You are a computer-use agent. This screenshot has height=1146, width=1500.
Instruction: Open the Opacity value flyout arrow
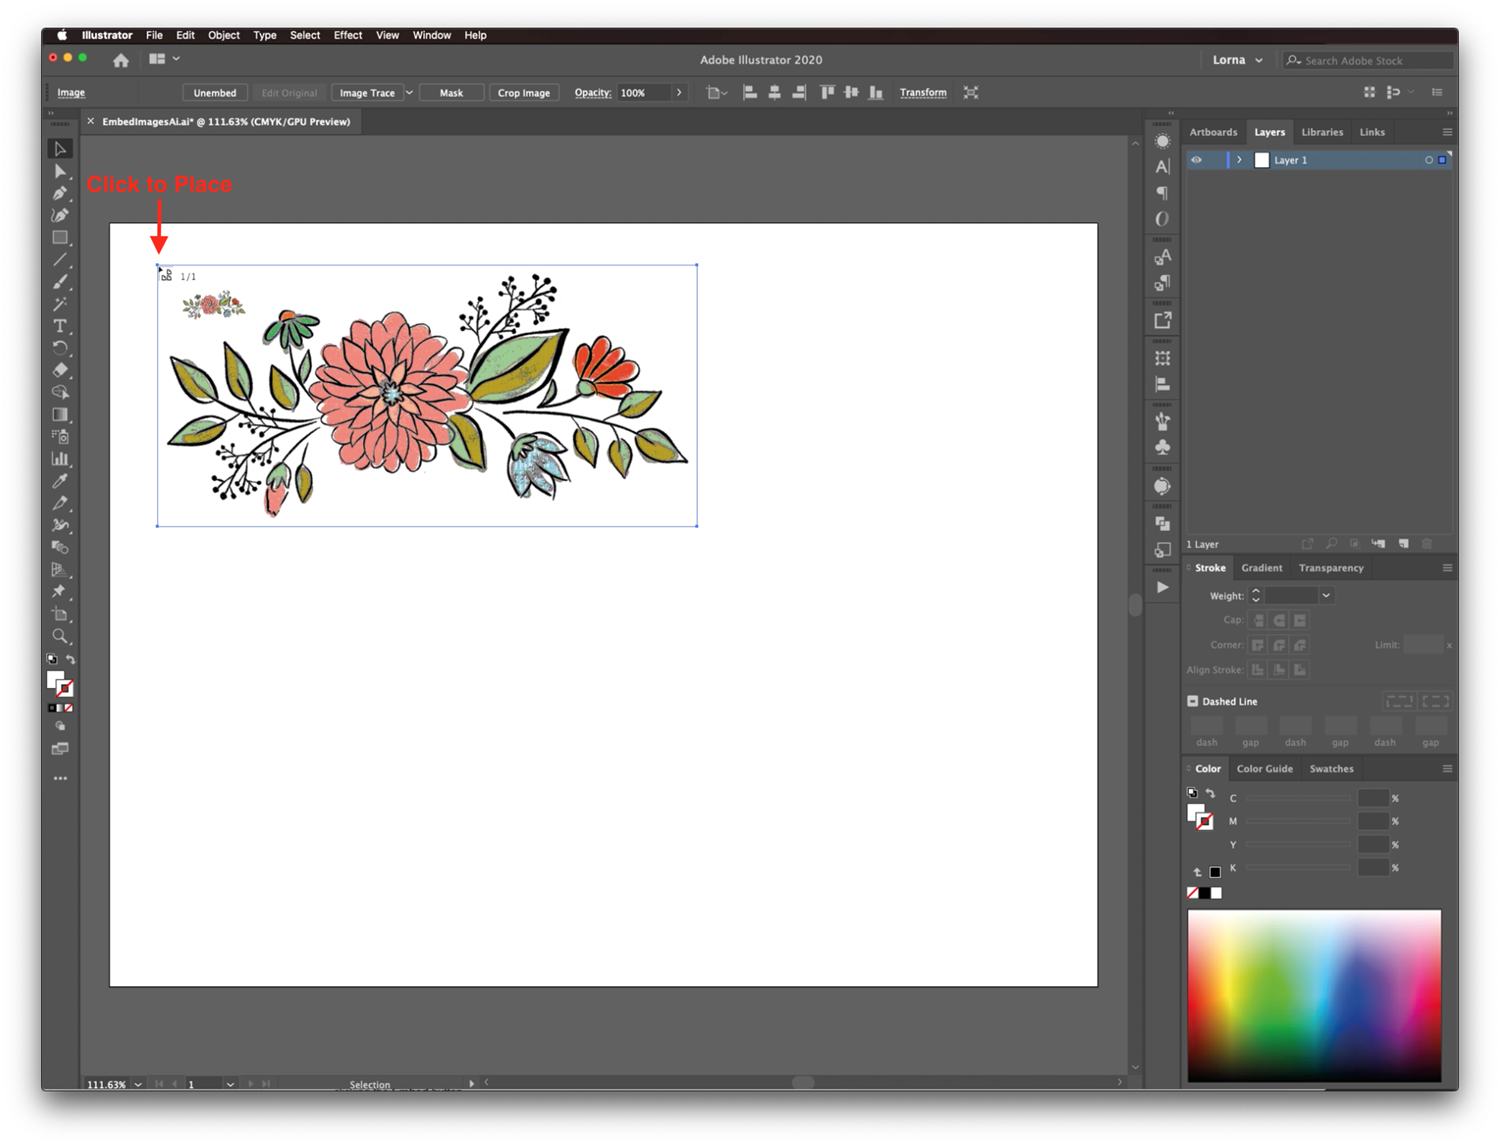coord(679,93)
